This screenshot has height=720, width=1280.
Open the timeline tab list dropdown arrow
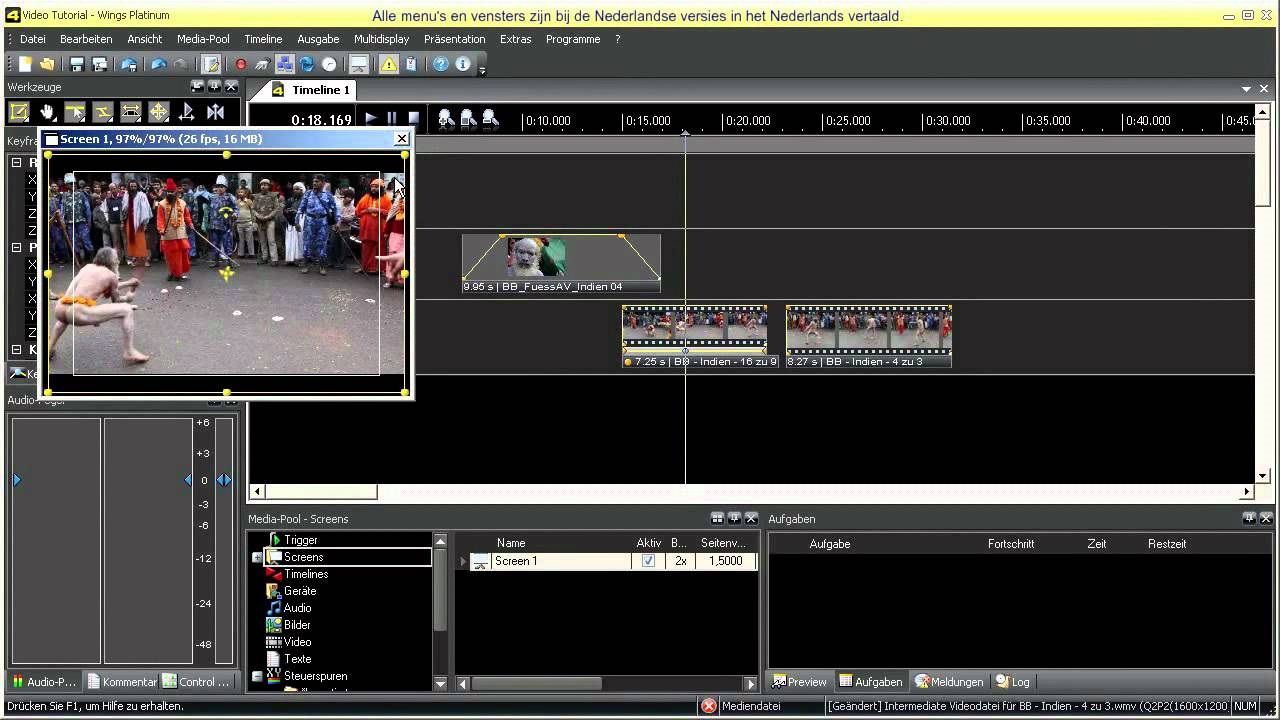tap(1246, 89)
